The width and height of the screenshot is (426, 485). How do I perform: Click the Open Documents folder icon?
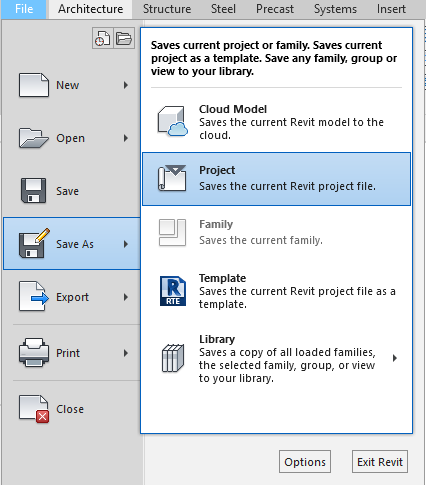(124, 38)
